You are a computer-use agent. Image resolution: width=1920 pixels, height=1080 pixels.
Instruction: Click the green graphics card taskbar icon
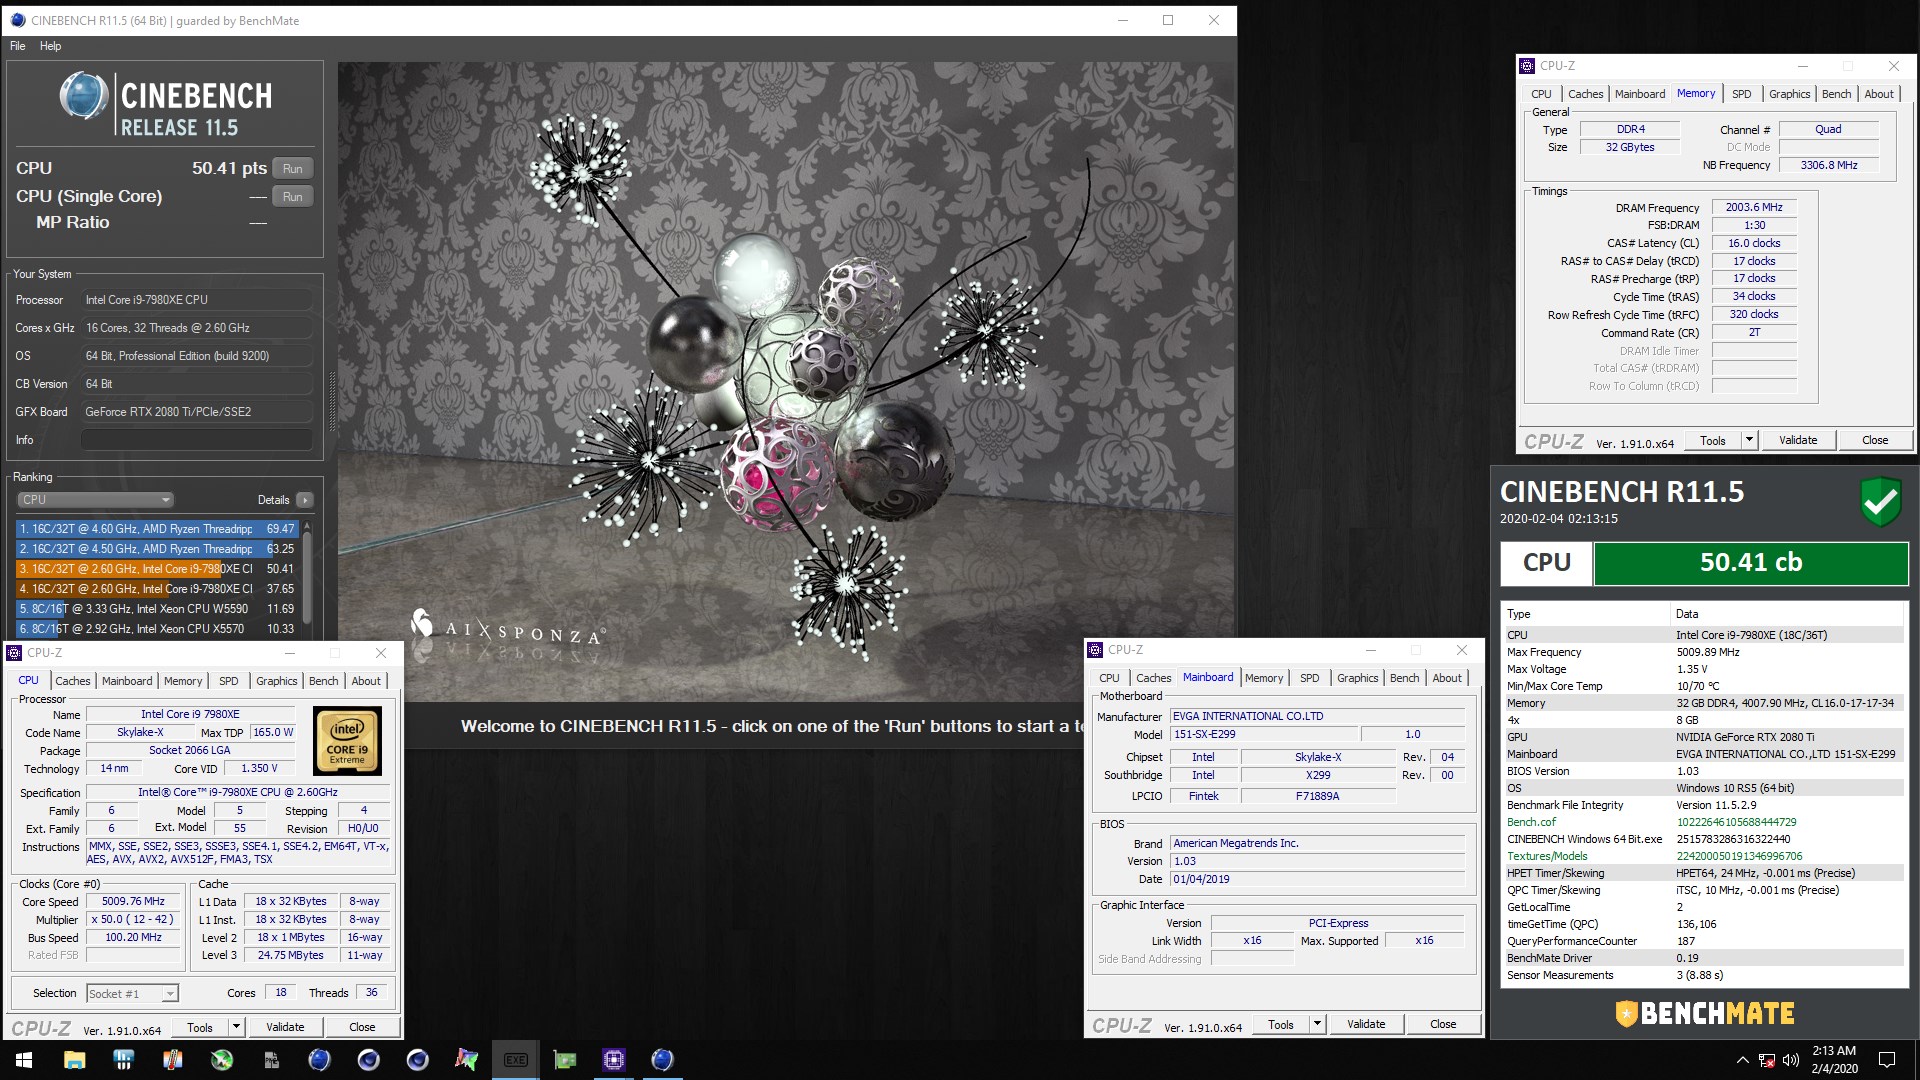[x=564, y=1060]
